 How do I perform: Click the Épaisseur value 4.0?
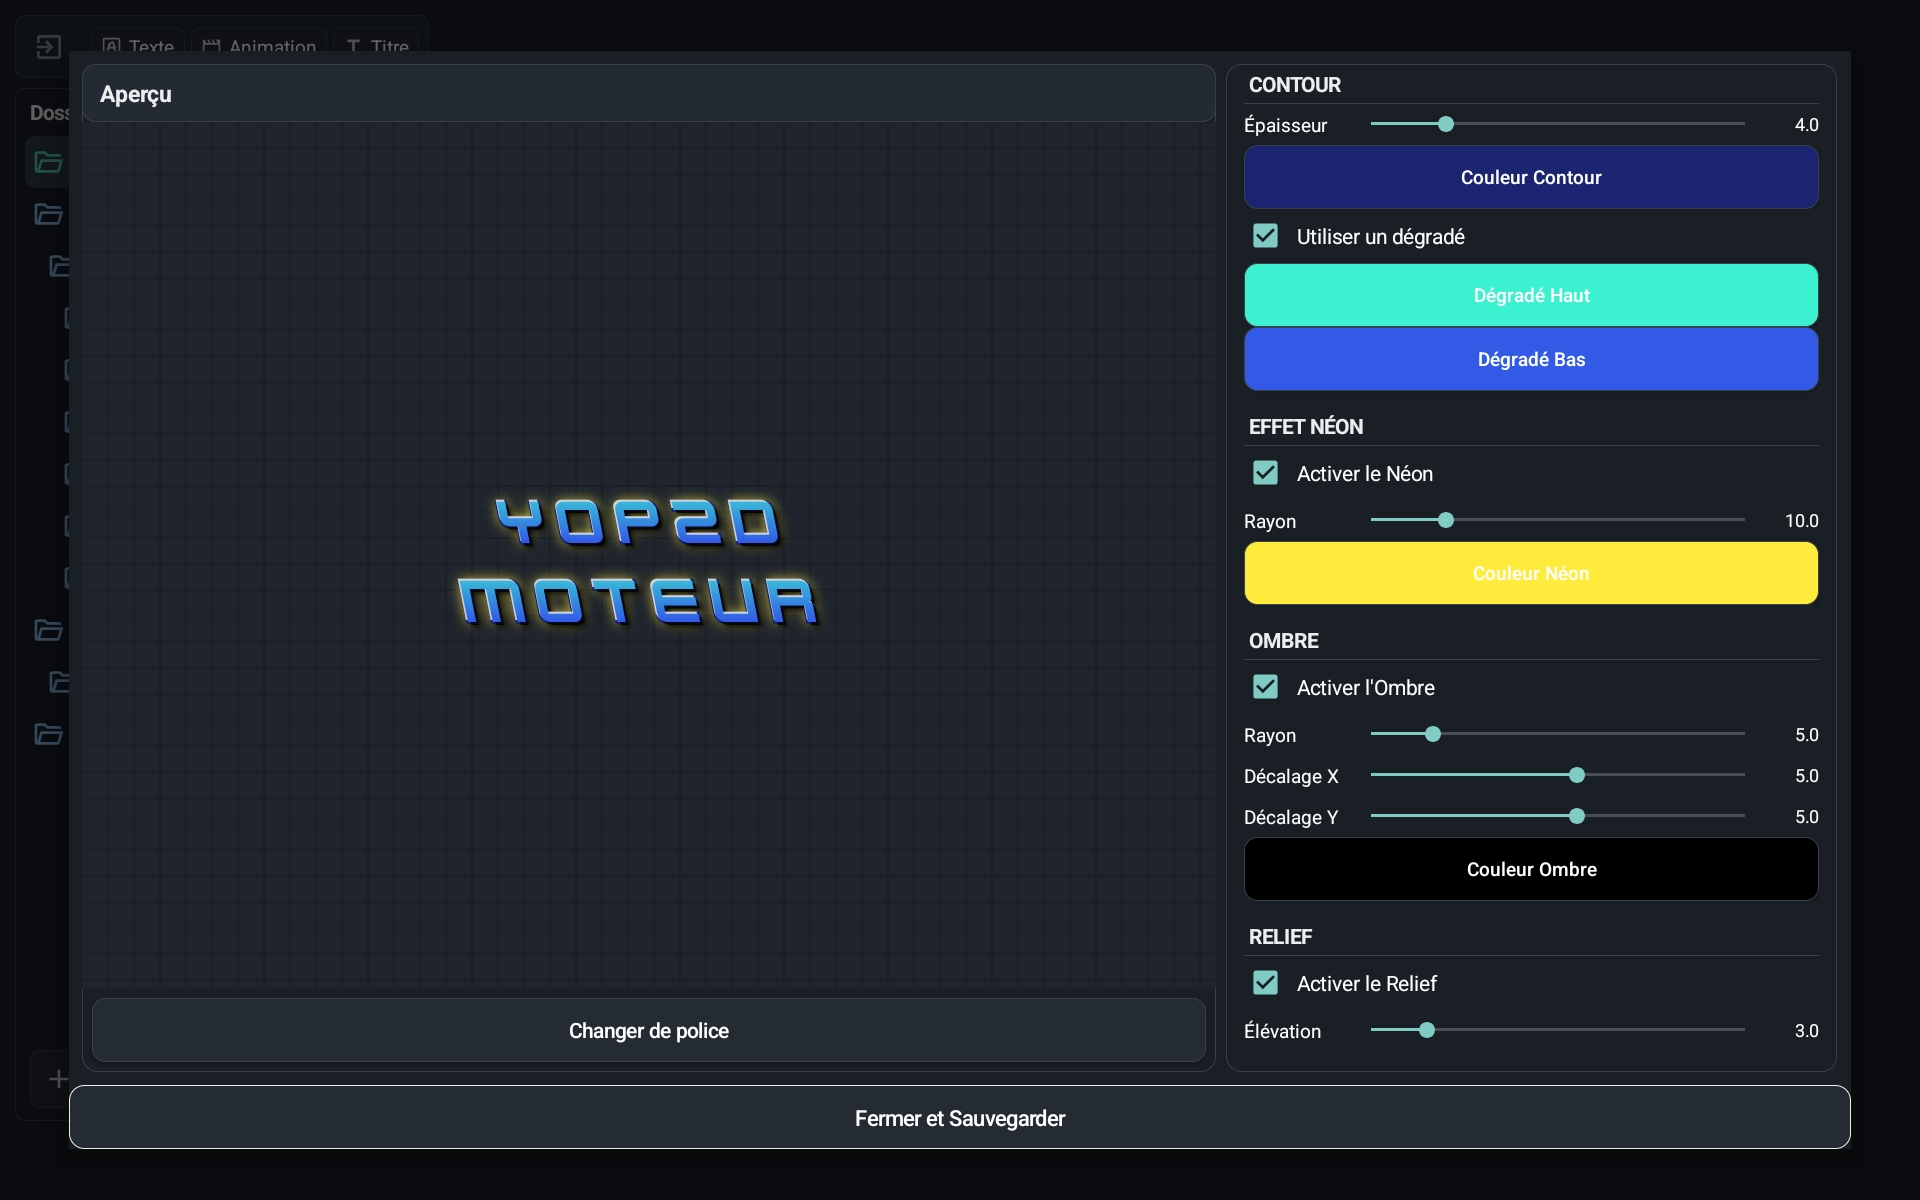[x=1806, y=125]
